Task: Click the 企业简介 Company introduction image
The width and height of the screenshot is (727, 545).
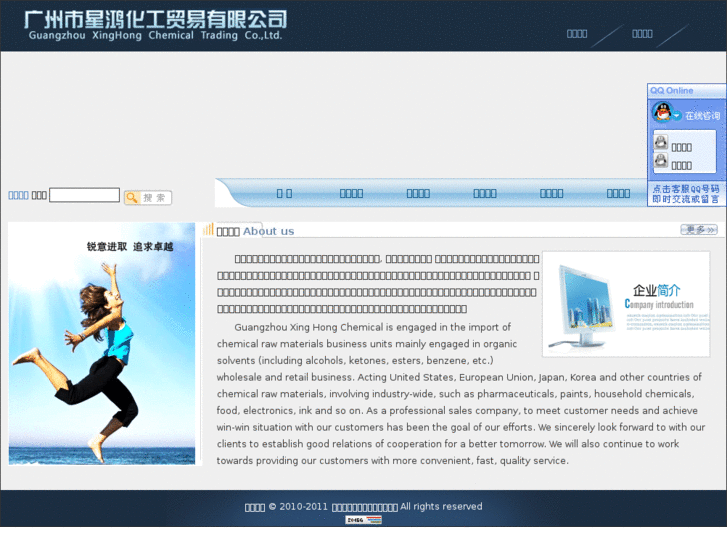Action: click(x=626, y=304)
